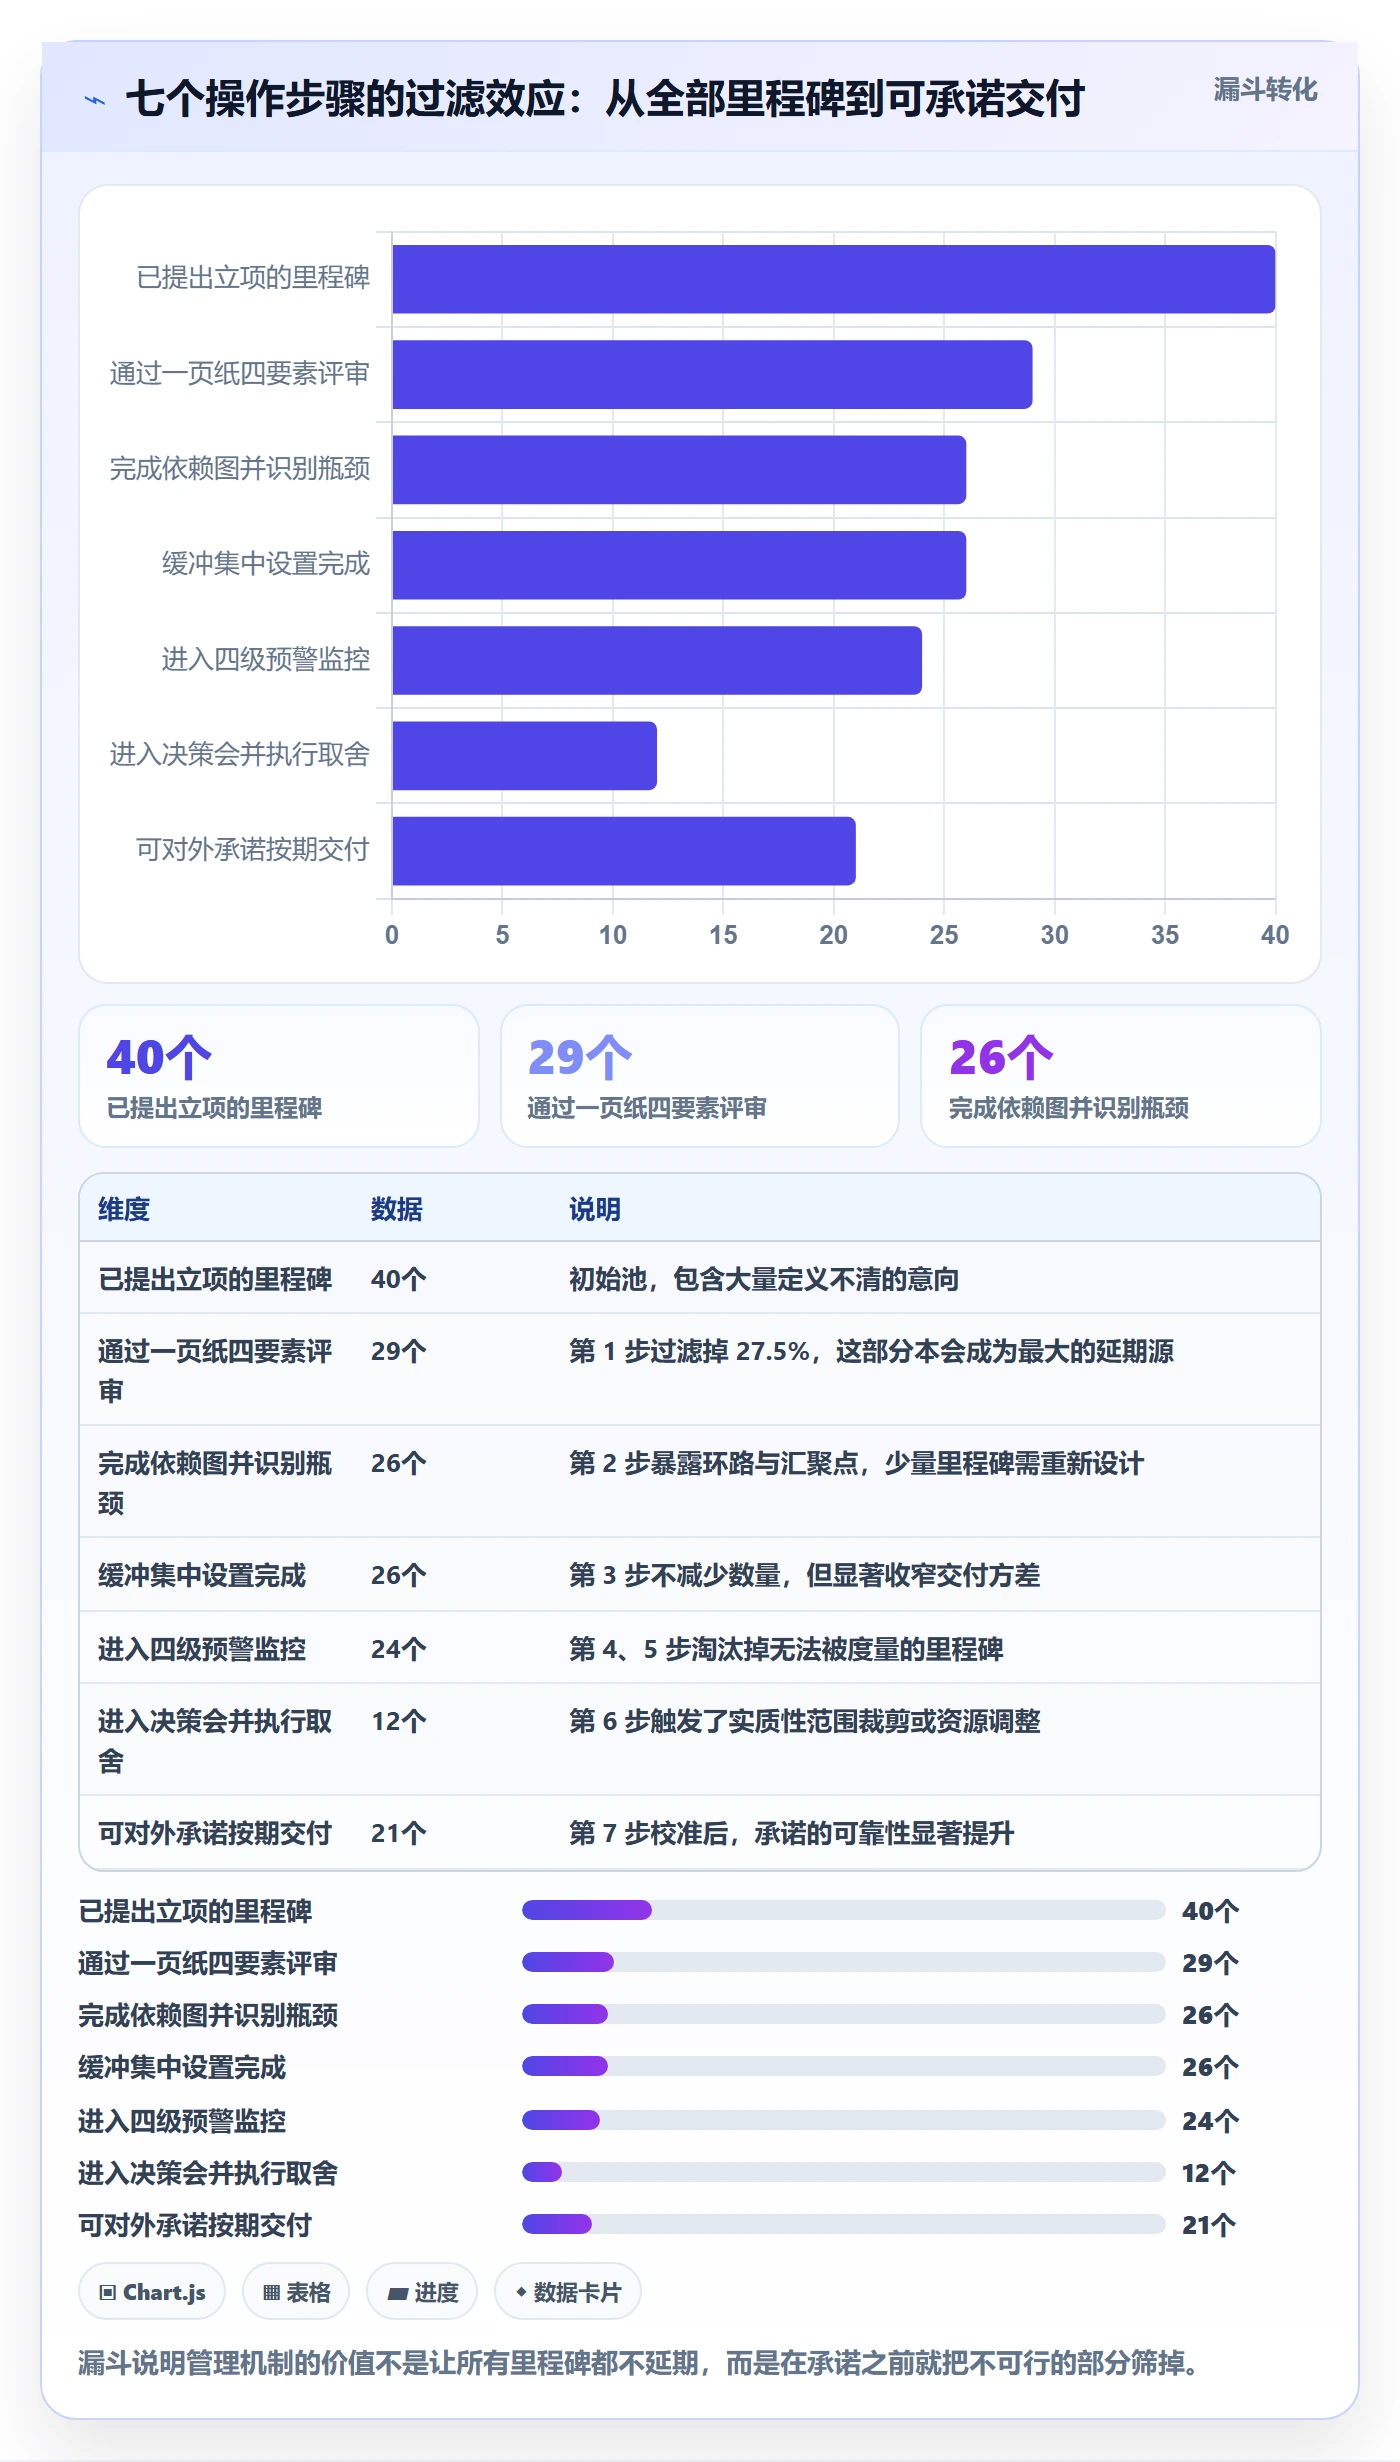
Task: Click the lightning icon beside the title
Action: click(x=95, y=100)
